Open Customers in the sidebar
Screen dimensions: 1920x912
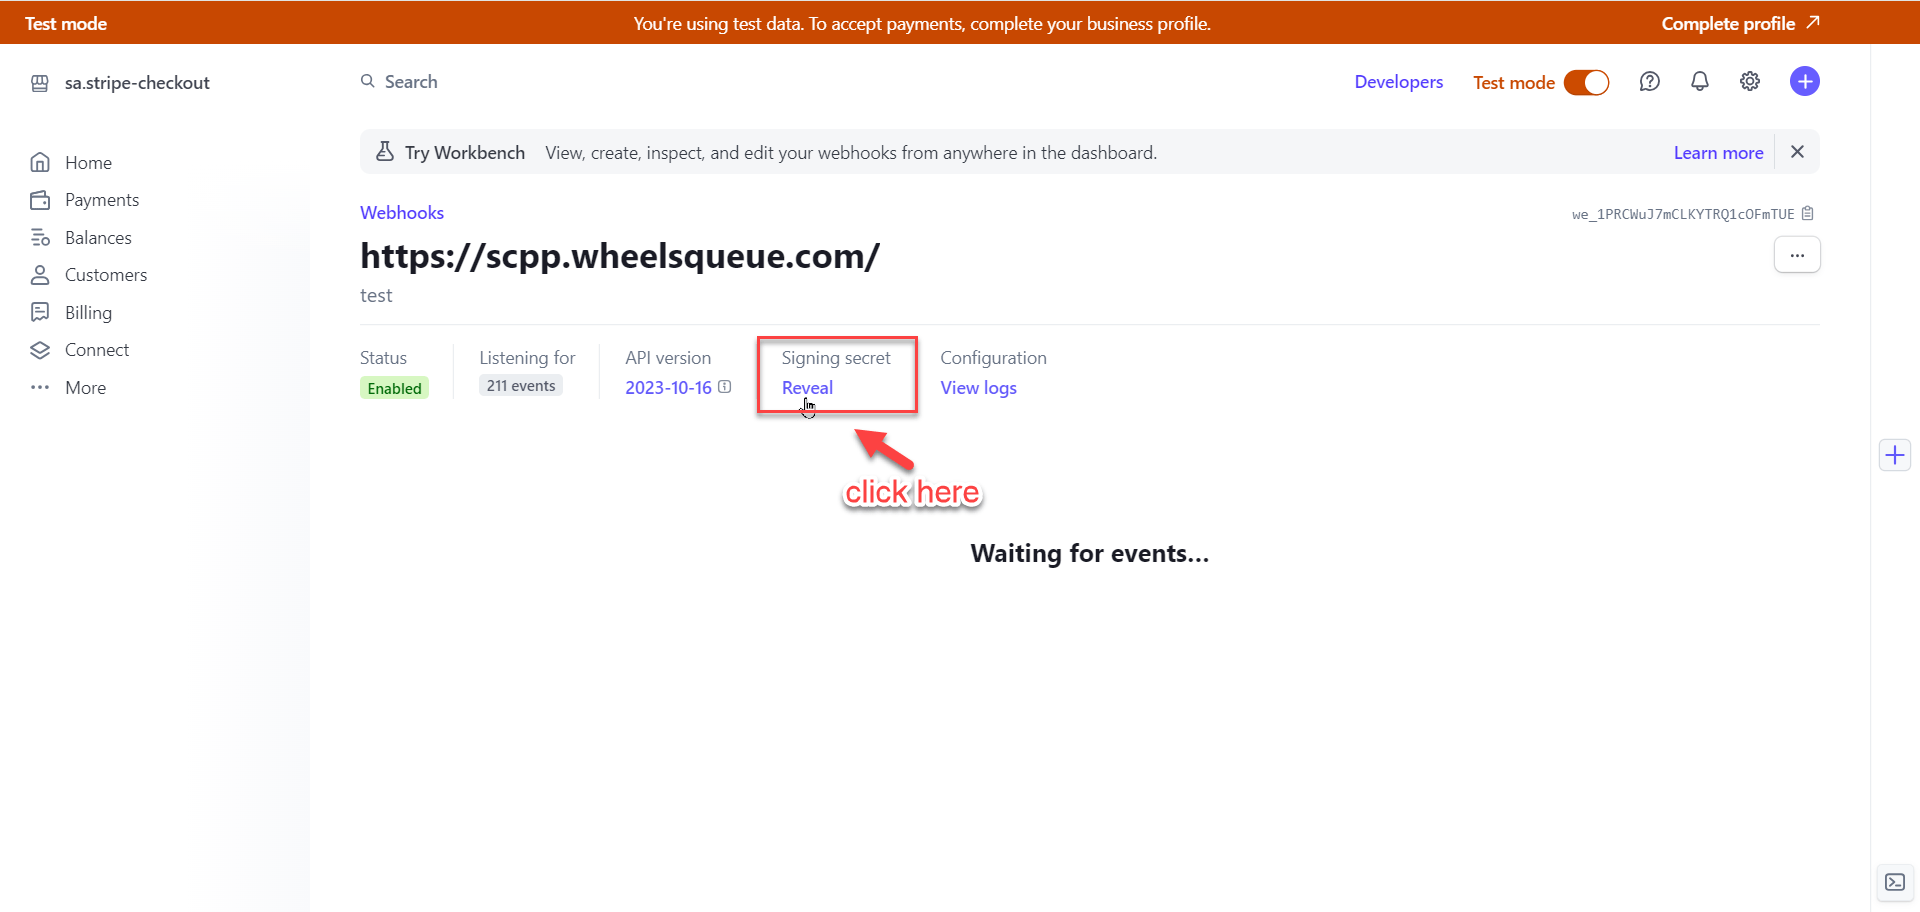[x=105, y=275]
